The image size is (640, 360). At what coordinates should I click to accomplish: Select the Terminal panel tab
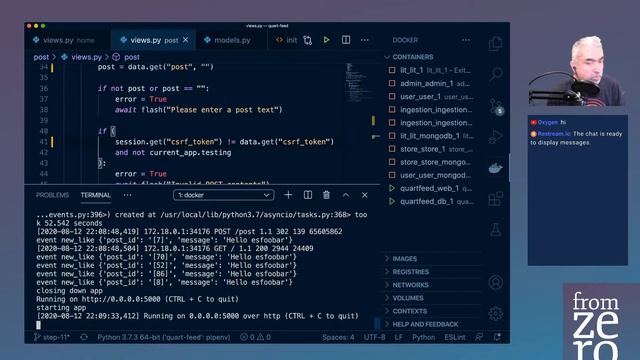[x=96, y=195]
